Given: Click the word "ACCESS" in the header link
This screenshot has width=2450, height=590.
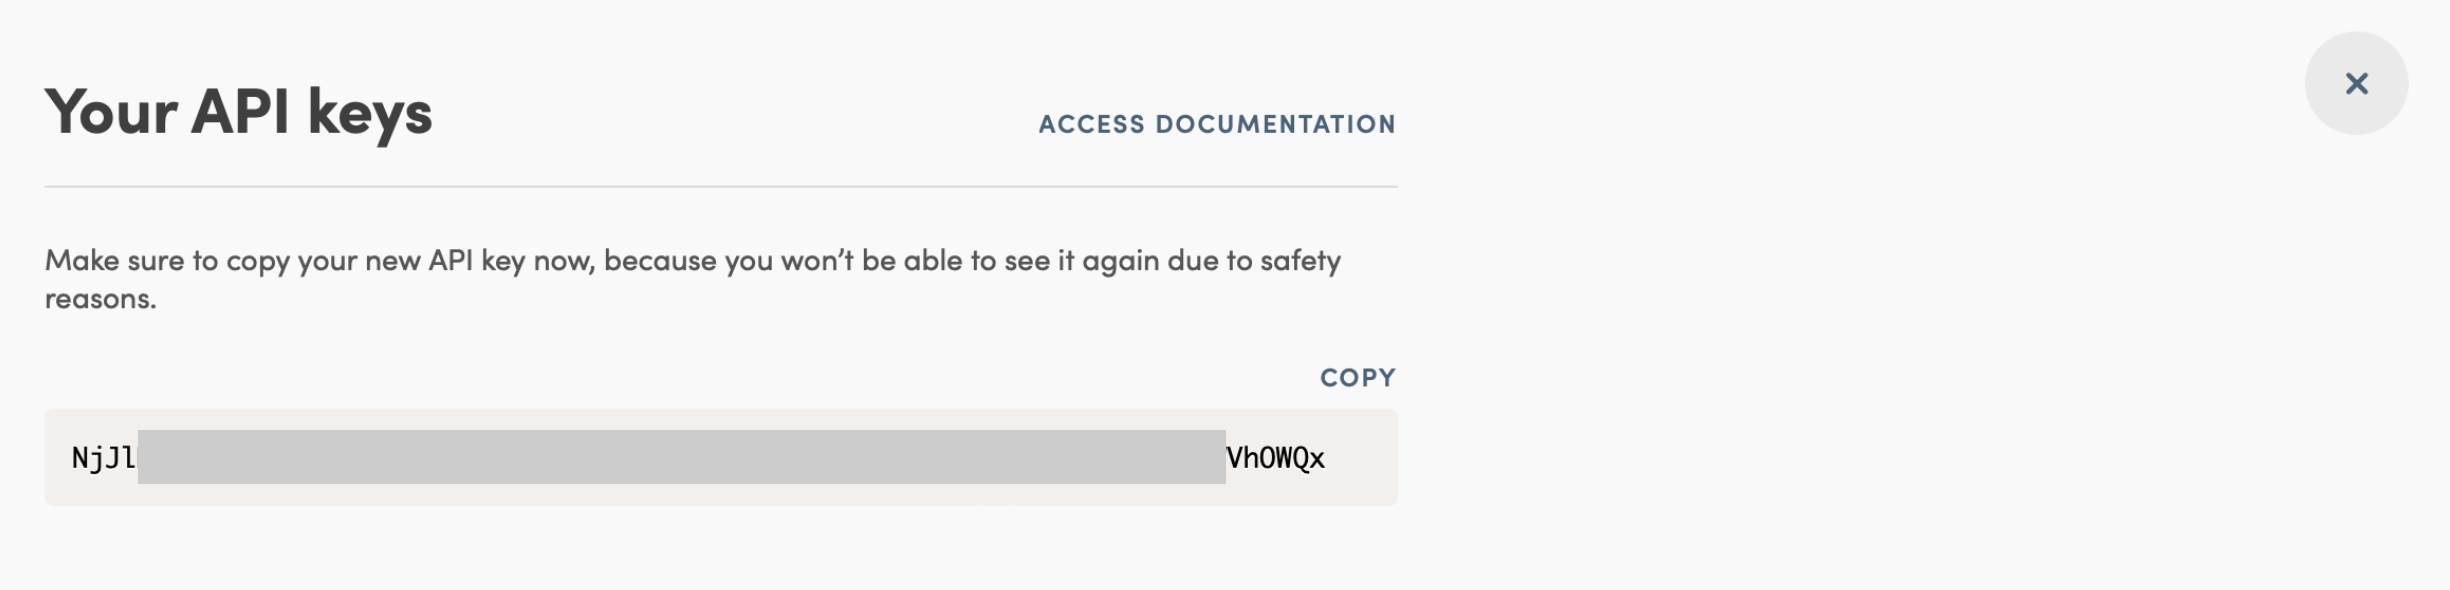Looking at the screenshot, I should pos(1091,124).
